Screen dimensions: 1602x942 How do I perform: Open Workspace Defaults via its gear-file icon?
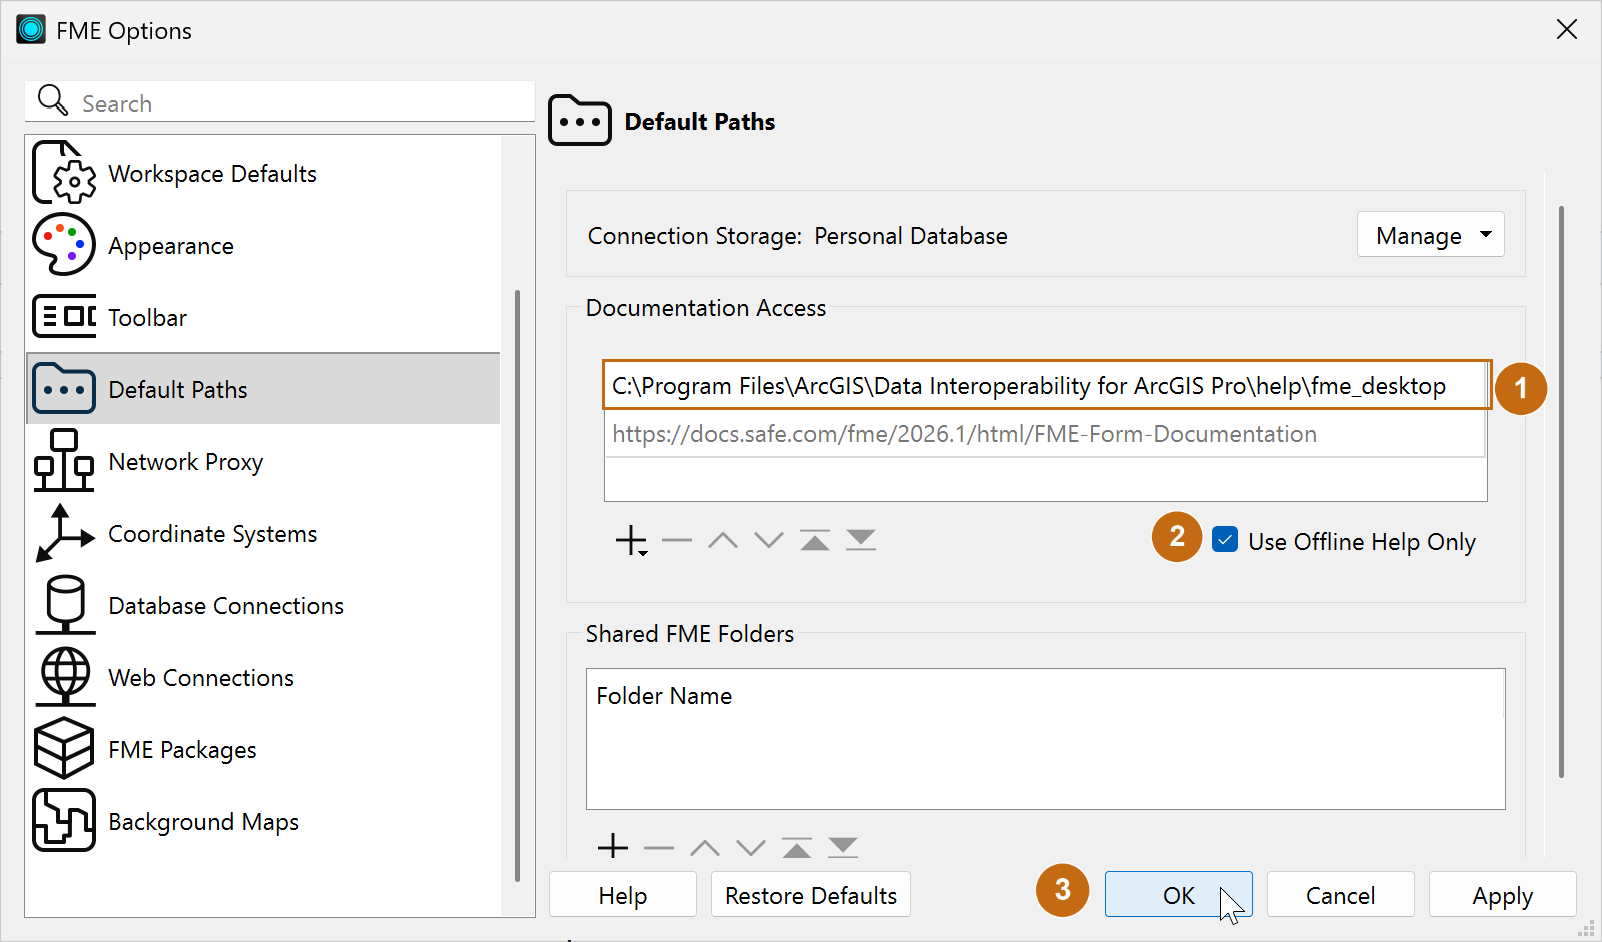tap(64, 173)
